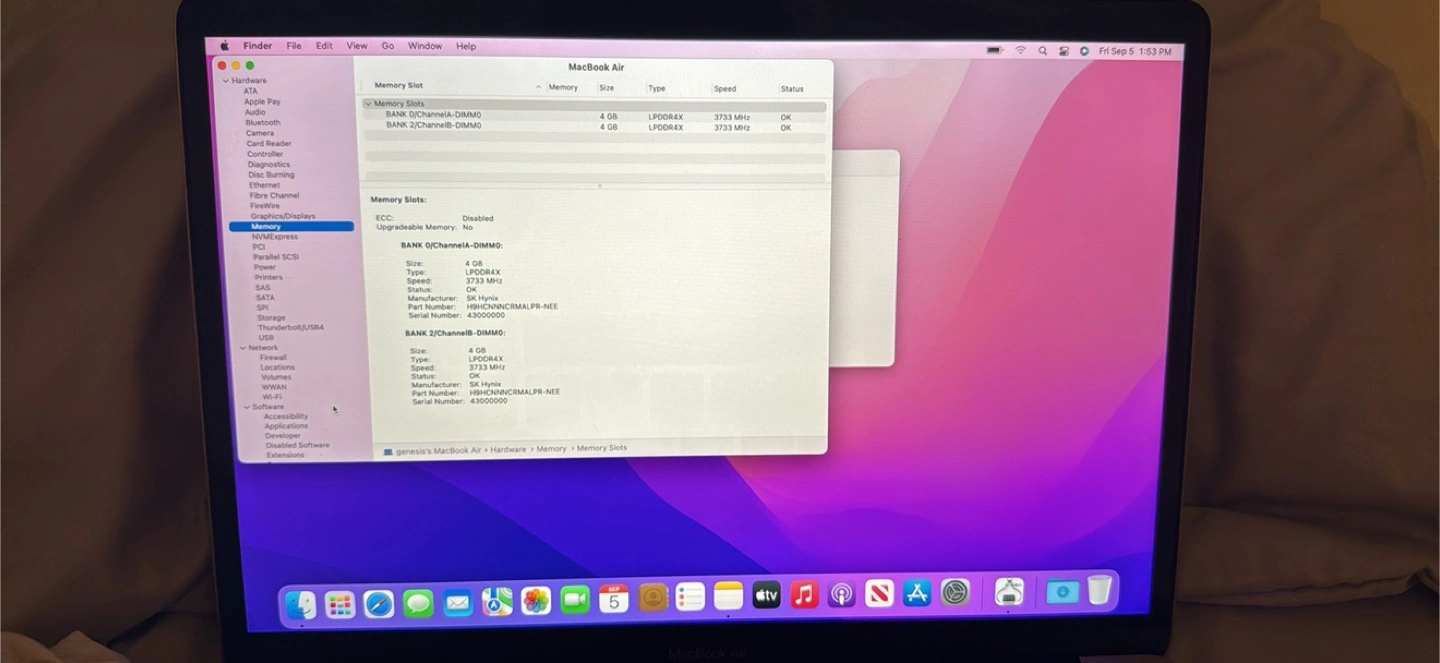Open System Preferences gear in dock
The height and width of the screenshot is (663, 1440).
tap(955, 593)
